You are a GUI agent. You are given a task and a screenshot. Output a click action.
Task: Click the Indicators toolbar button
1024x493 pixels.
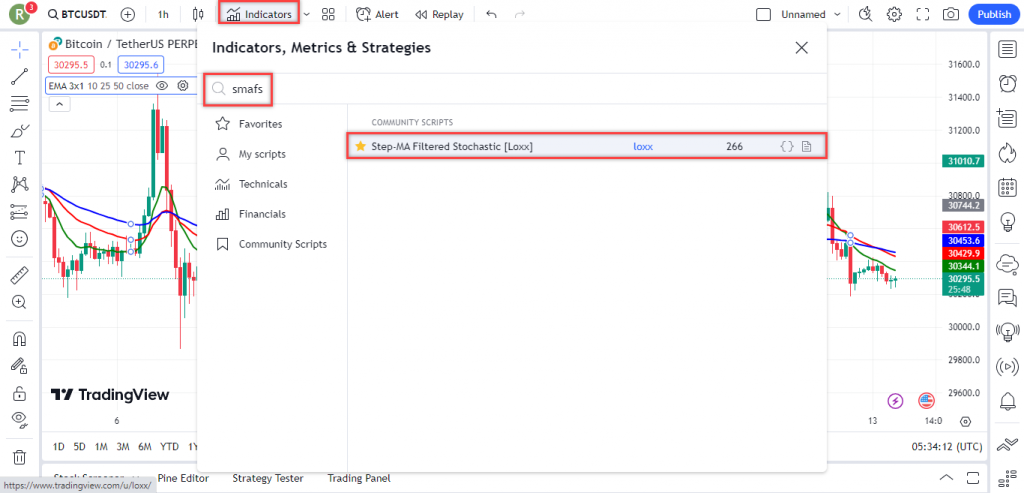point(259,14)
